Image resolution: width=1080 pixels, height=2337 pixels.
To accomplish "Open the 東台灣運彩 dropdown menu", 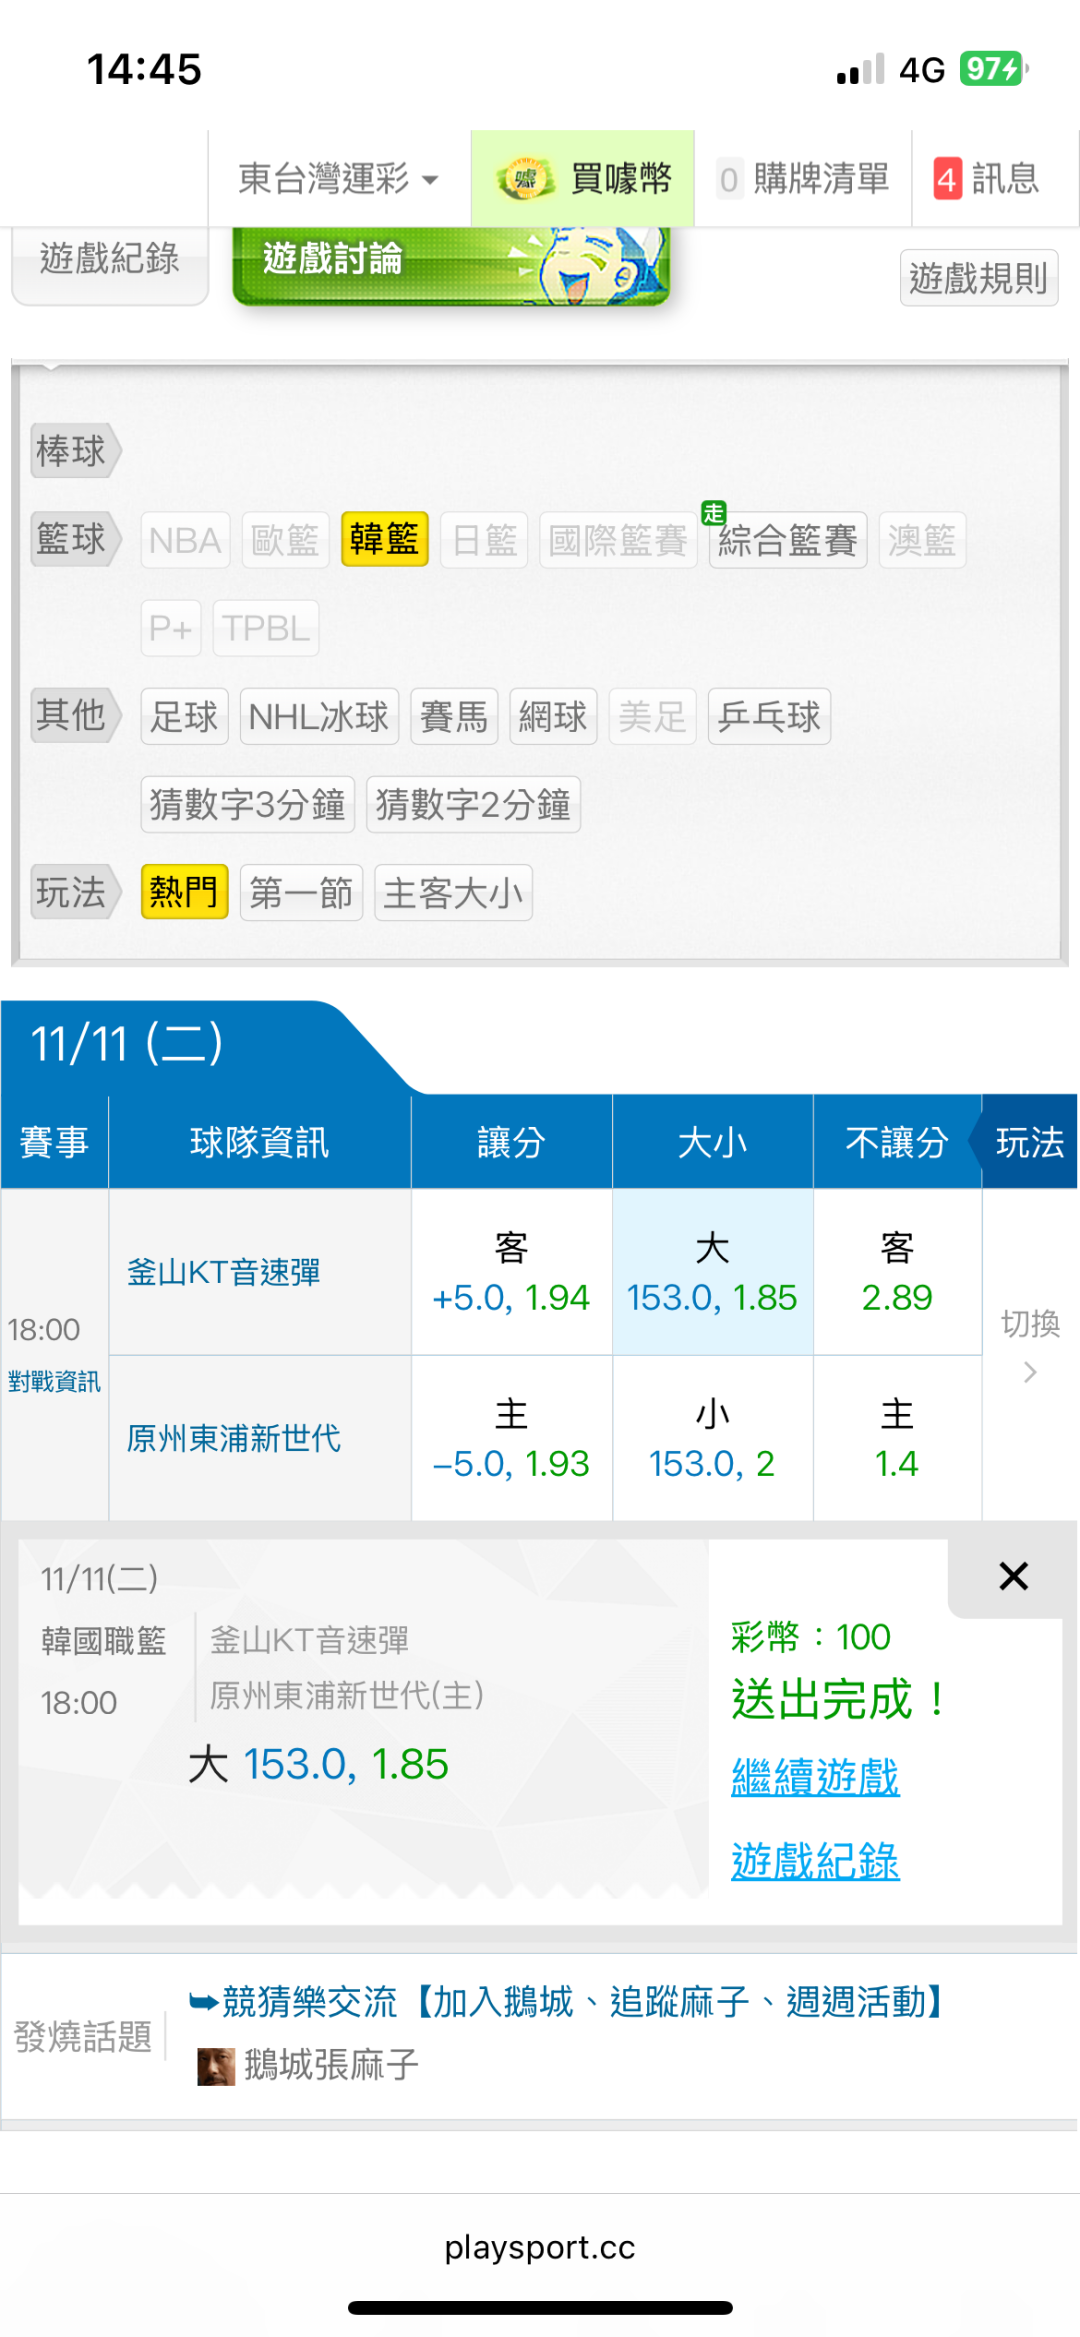I will (x=338, y=180).
